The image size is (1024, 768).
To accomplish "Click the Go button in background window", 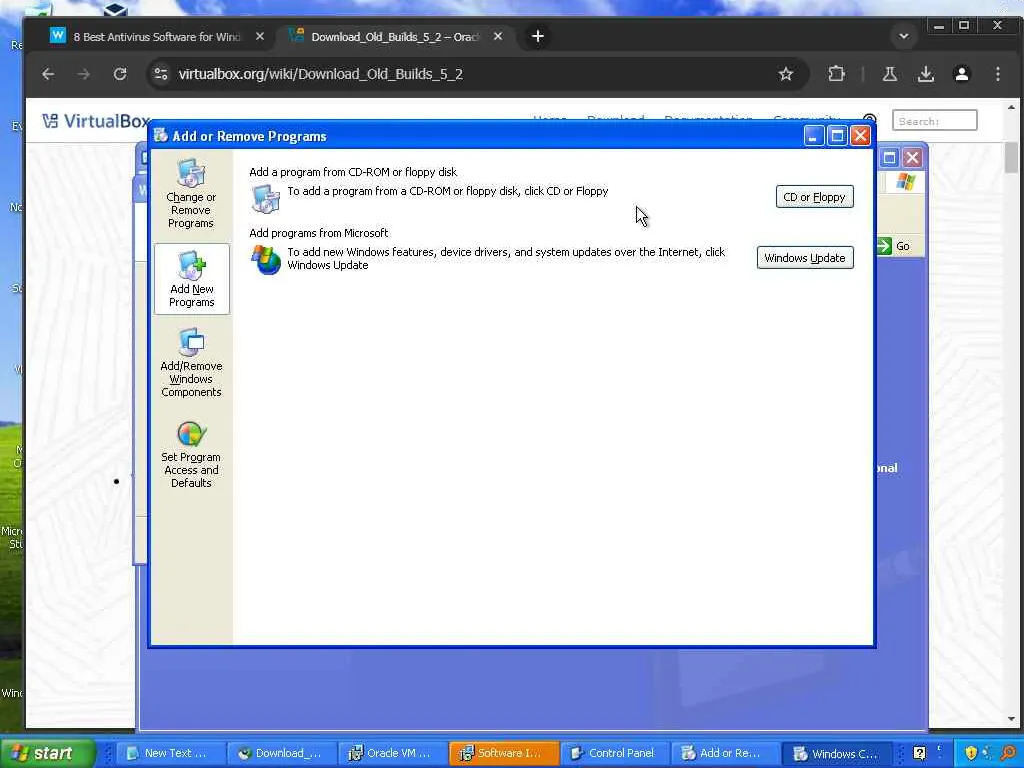I will tap(895, 246).
